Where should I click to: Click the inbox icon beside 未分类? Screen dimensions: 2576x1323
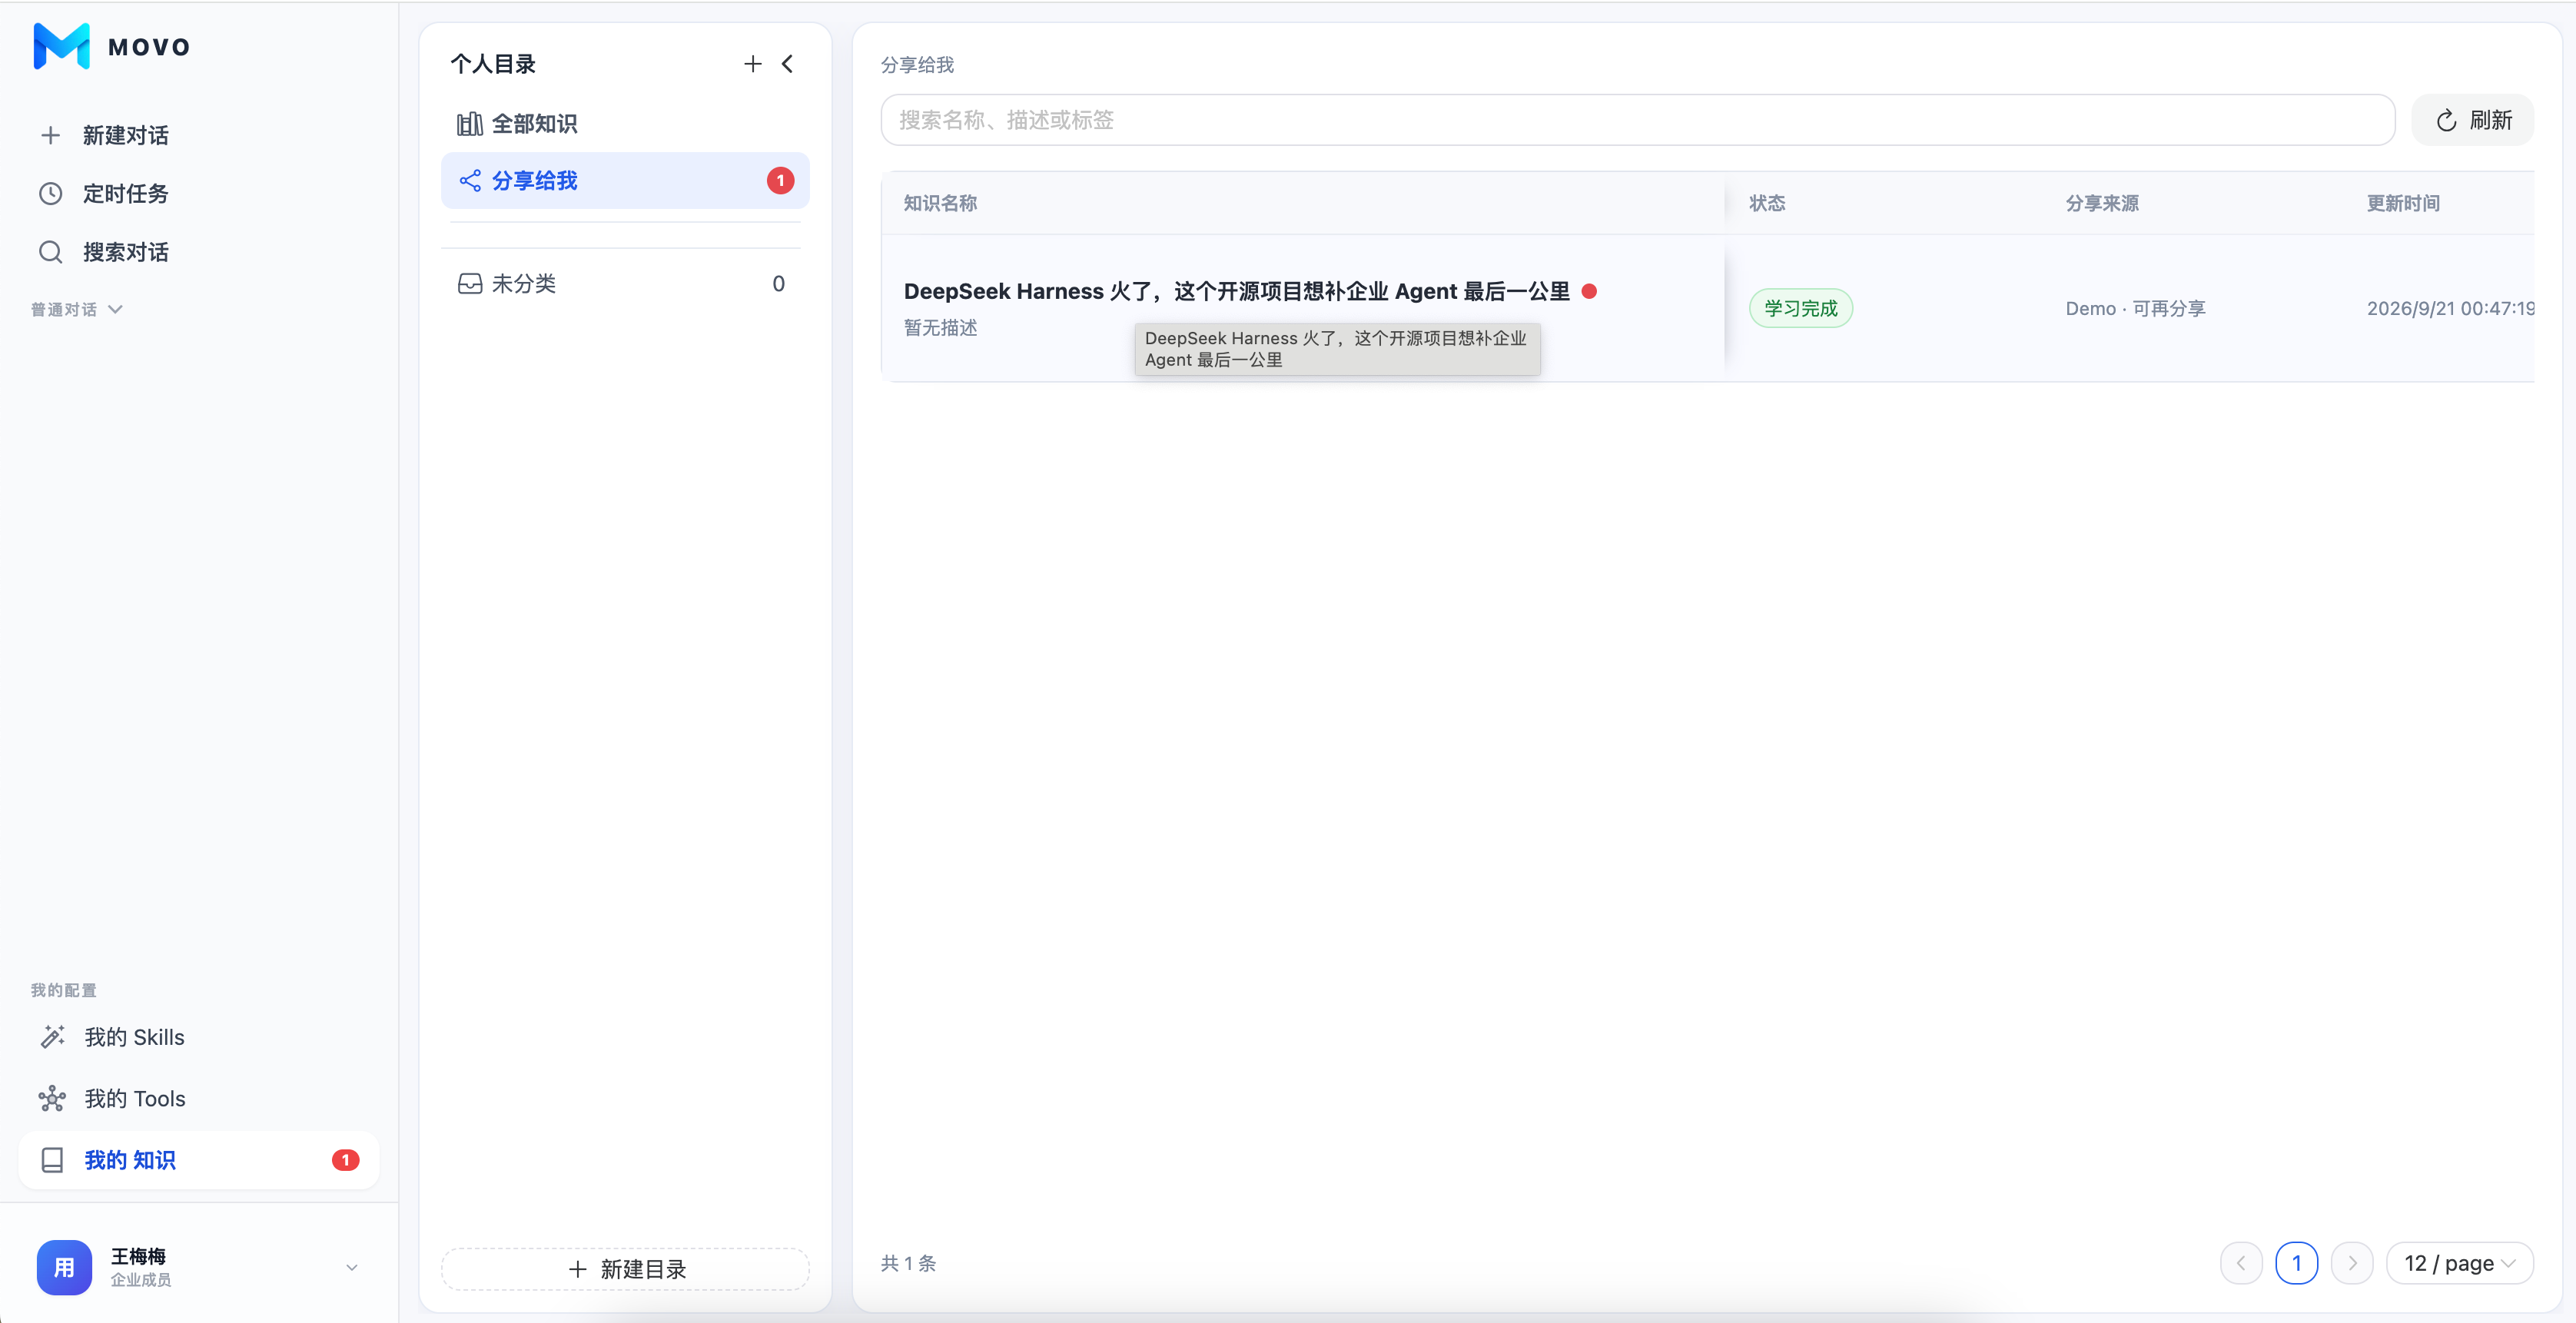click(x=470, y=284)
